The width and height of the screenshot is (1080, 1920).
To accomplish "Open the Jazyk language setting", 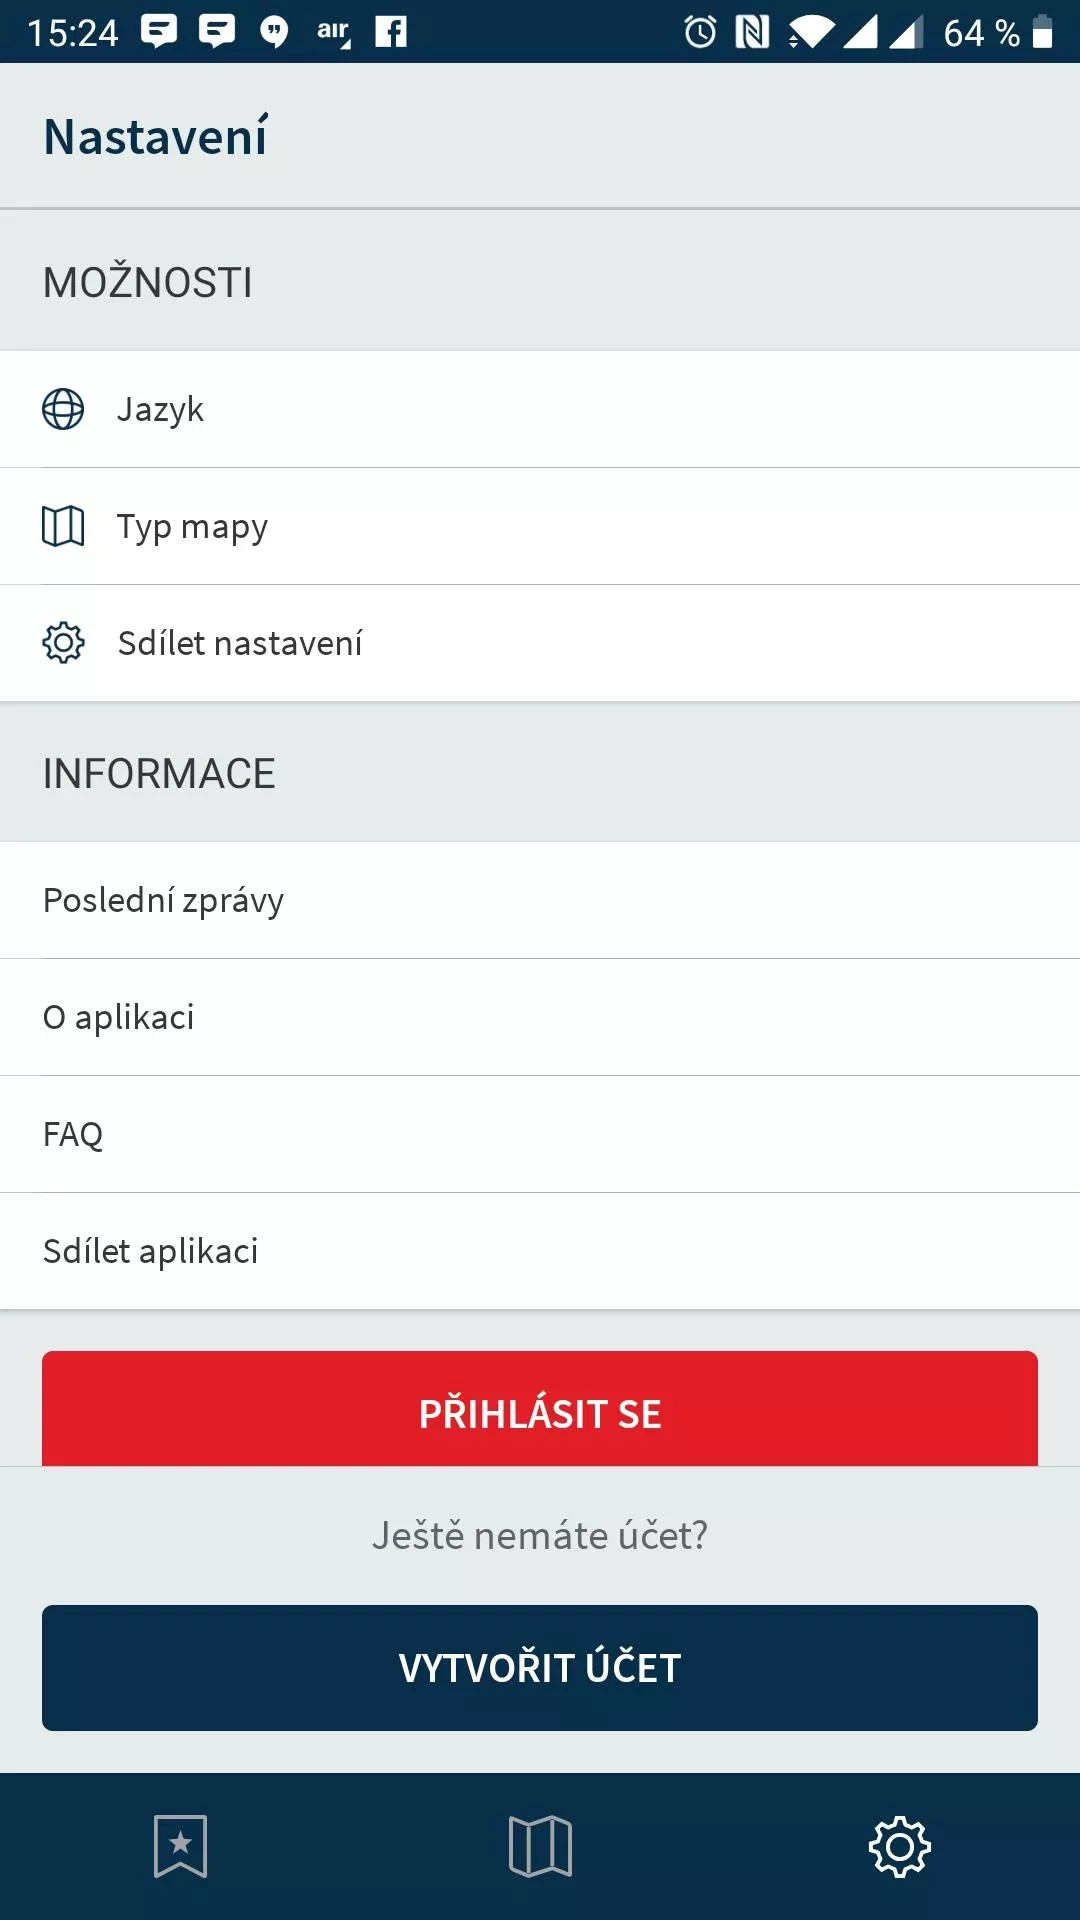I will 540,409.
